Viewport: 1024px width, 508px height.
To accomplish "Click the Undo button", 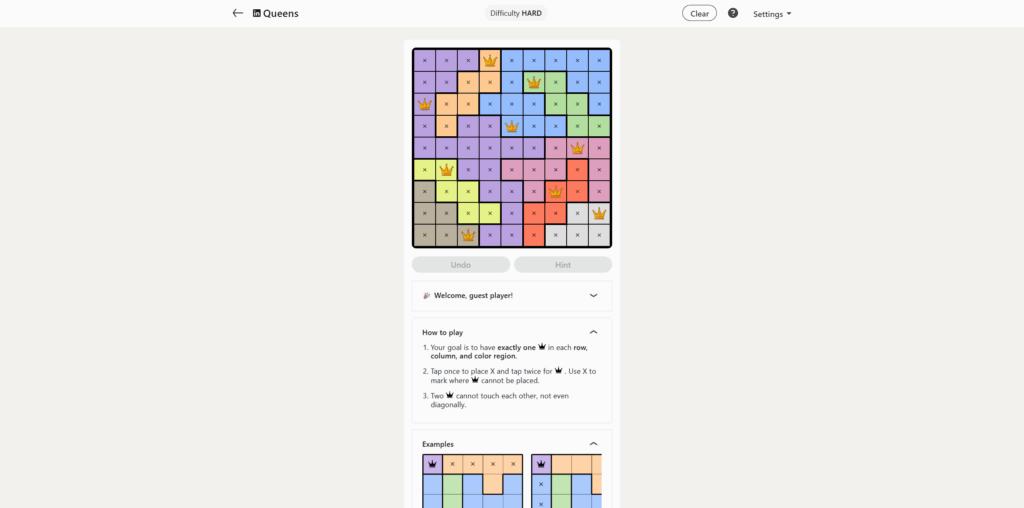I will [x=461, y=265].
